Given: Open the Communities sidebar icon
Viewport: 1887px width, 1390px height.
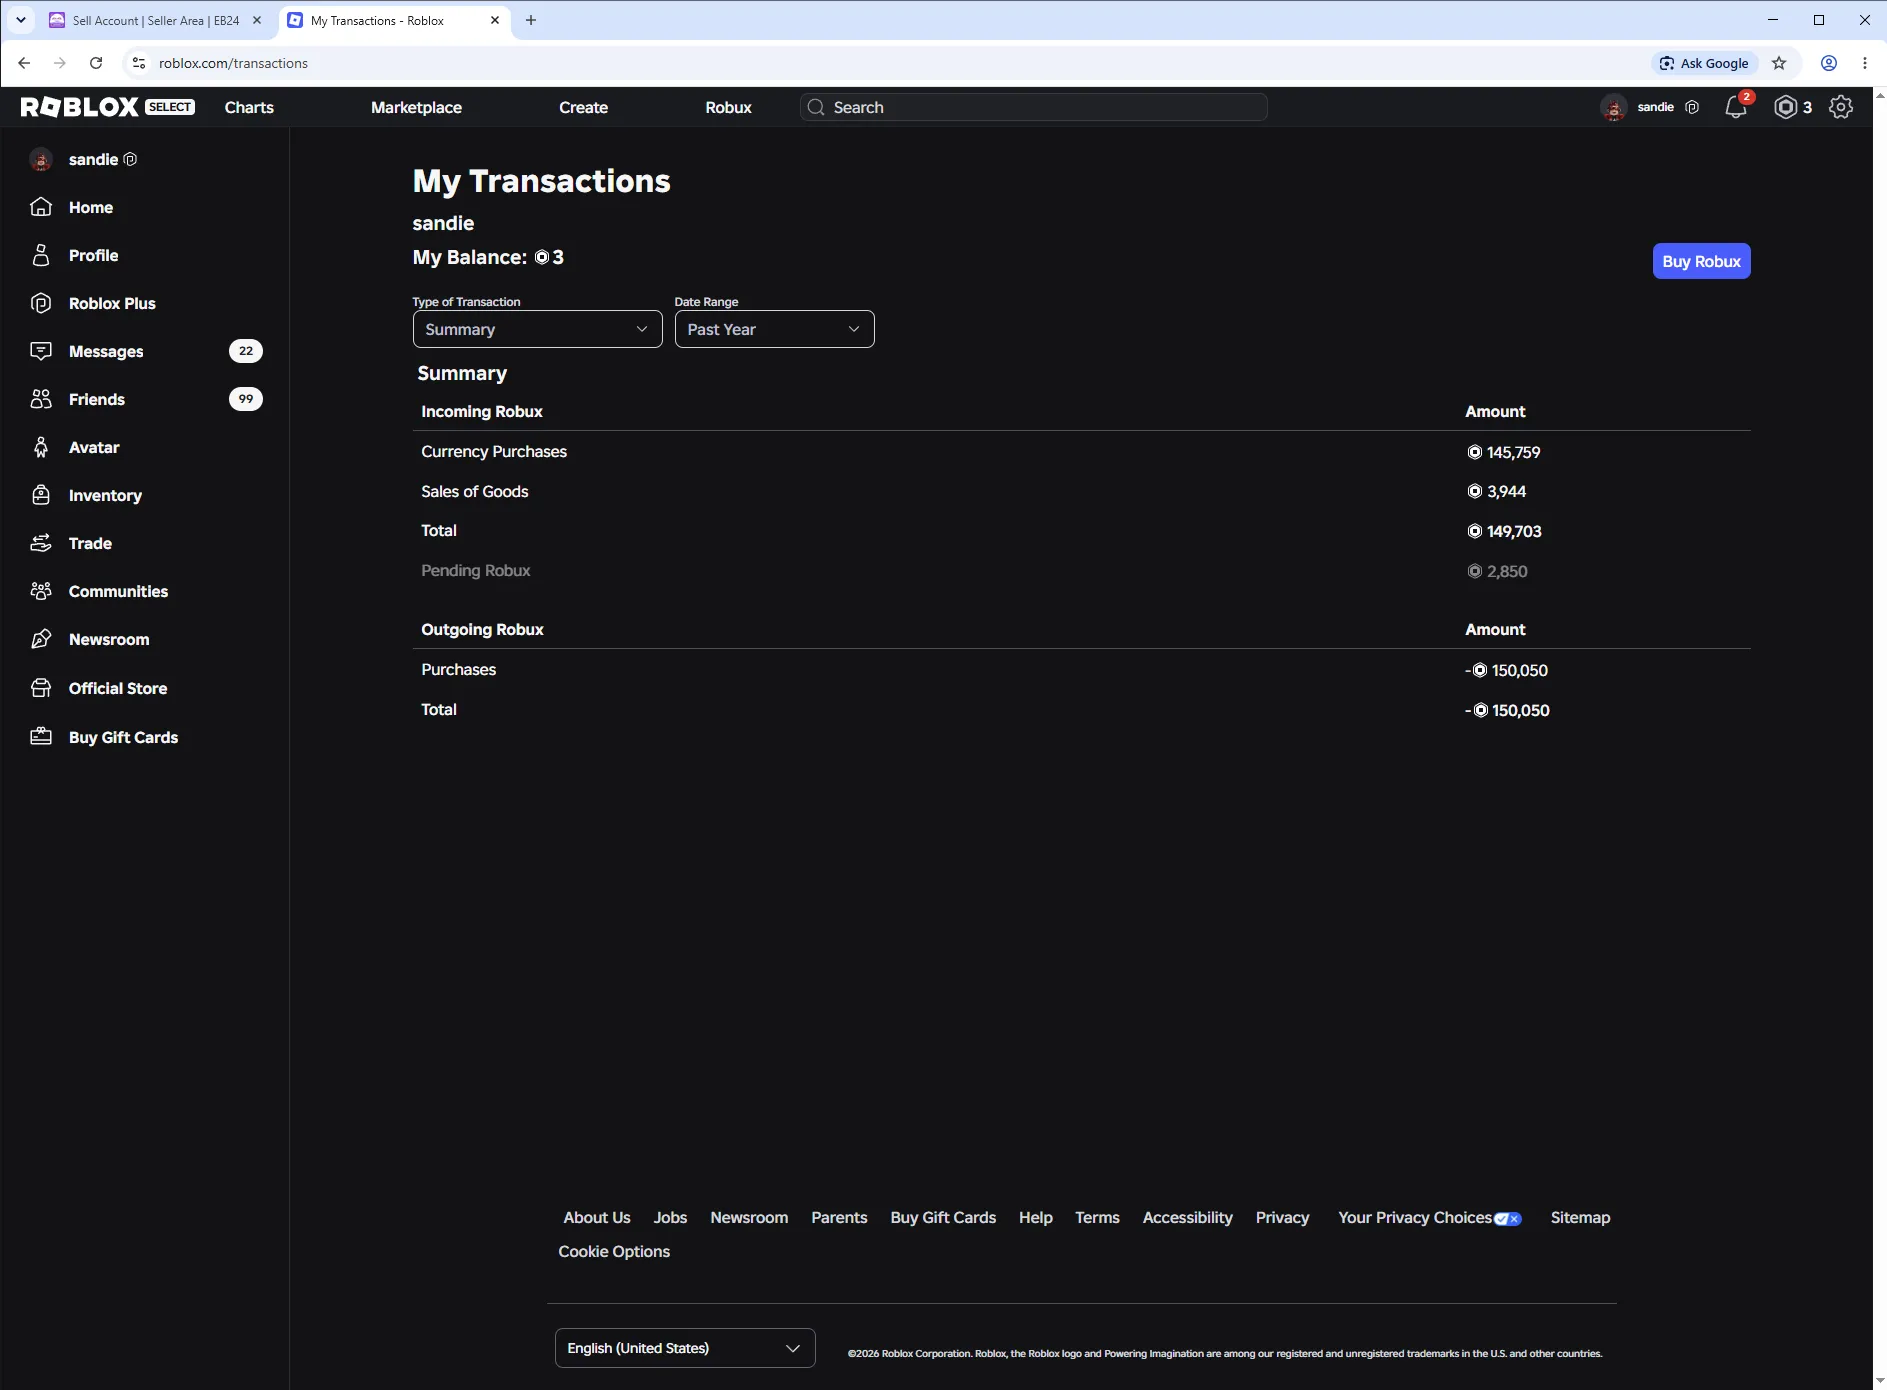Looking at the screenshot, I should pos(41,591).
